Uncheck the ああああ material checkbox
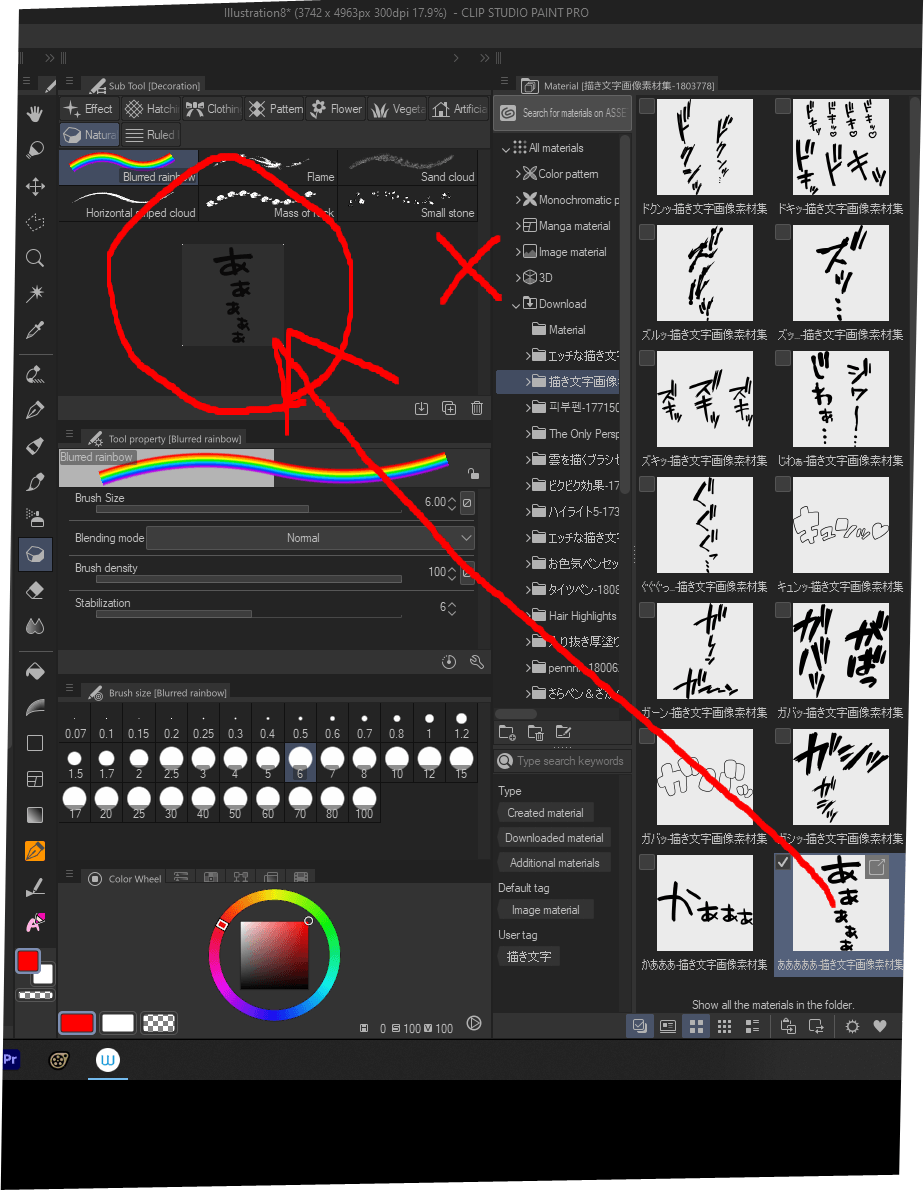The width and height of the screenshot is (924, 1190). pos(783,862)
